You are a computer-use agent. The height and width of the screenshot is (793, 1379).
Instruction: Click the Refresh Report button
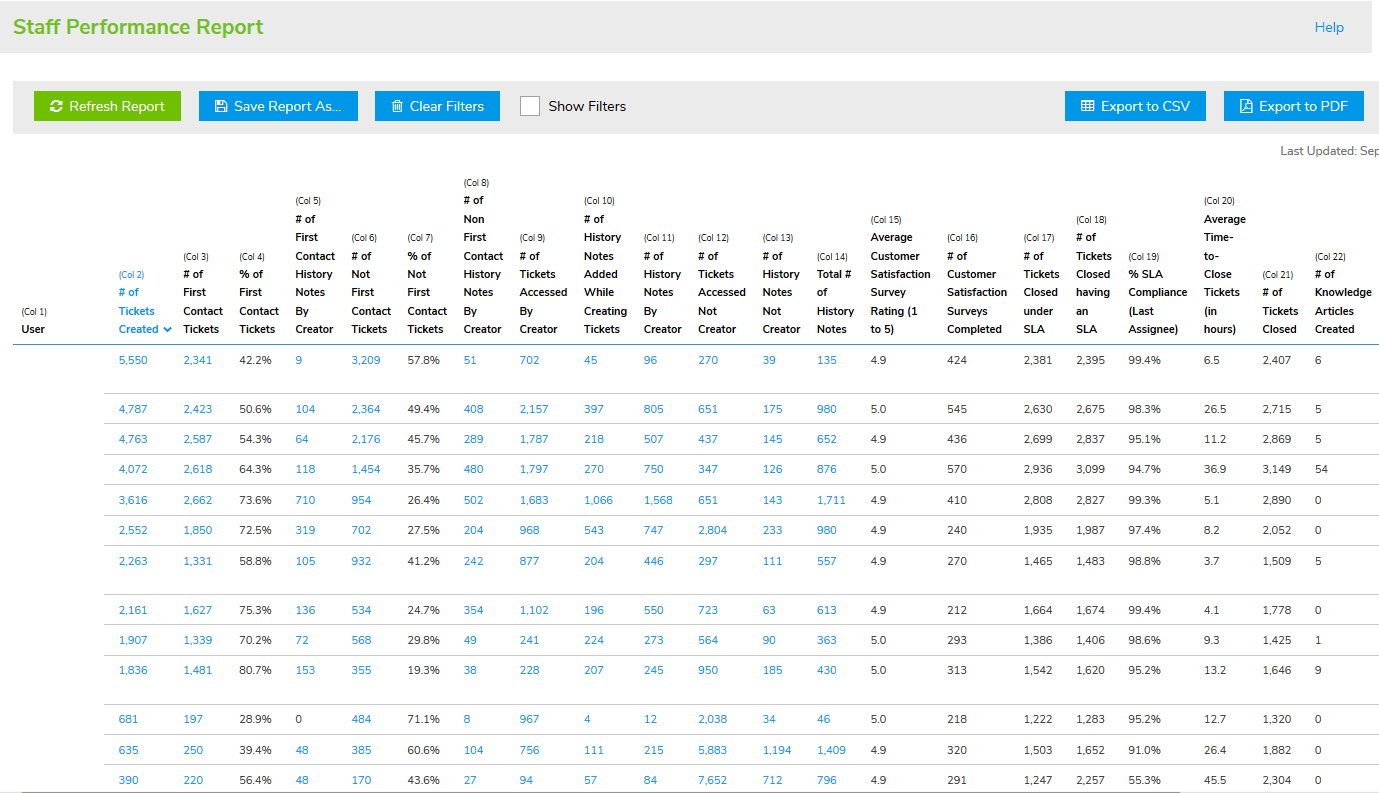(x=107, y=106)
